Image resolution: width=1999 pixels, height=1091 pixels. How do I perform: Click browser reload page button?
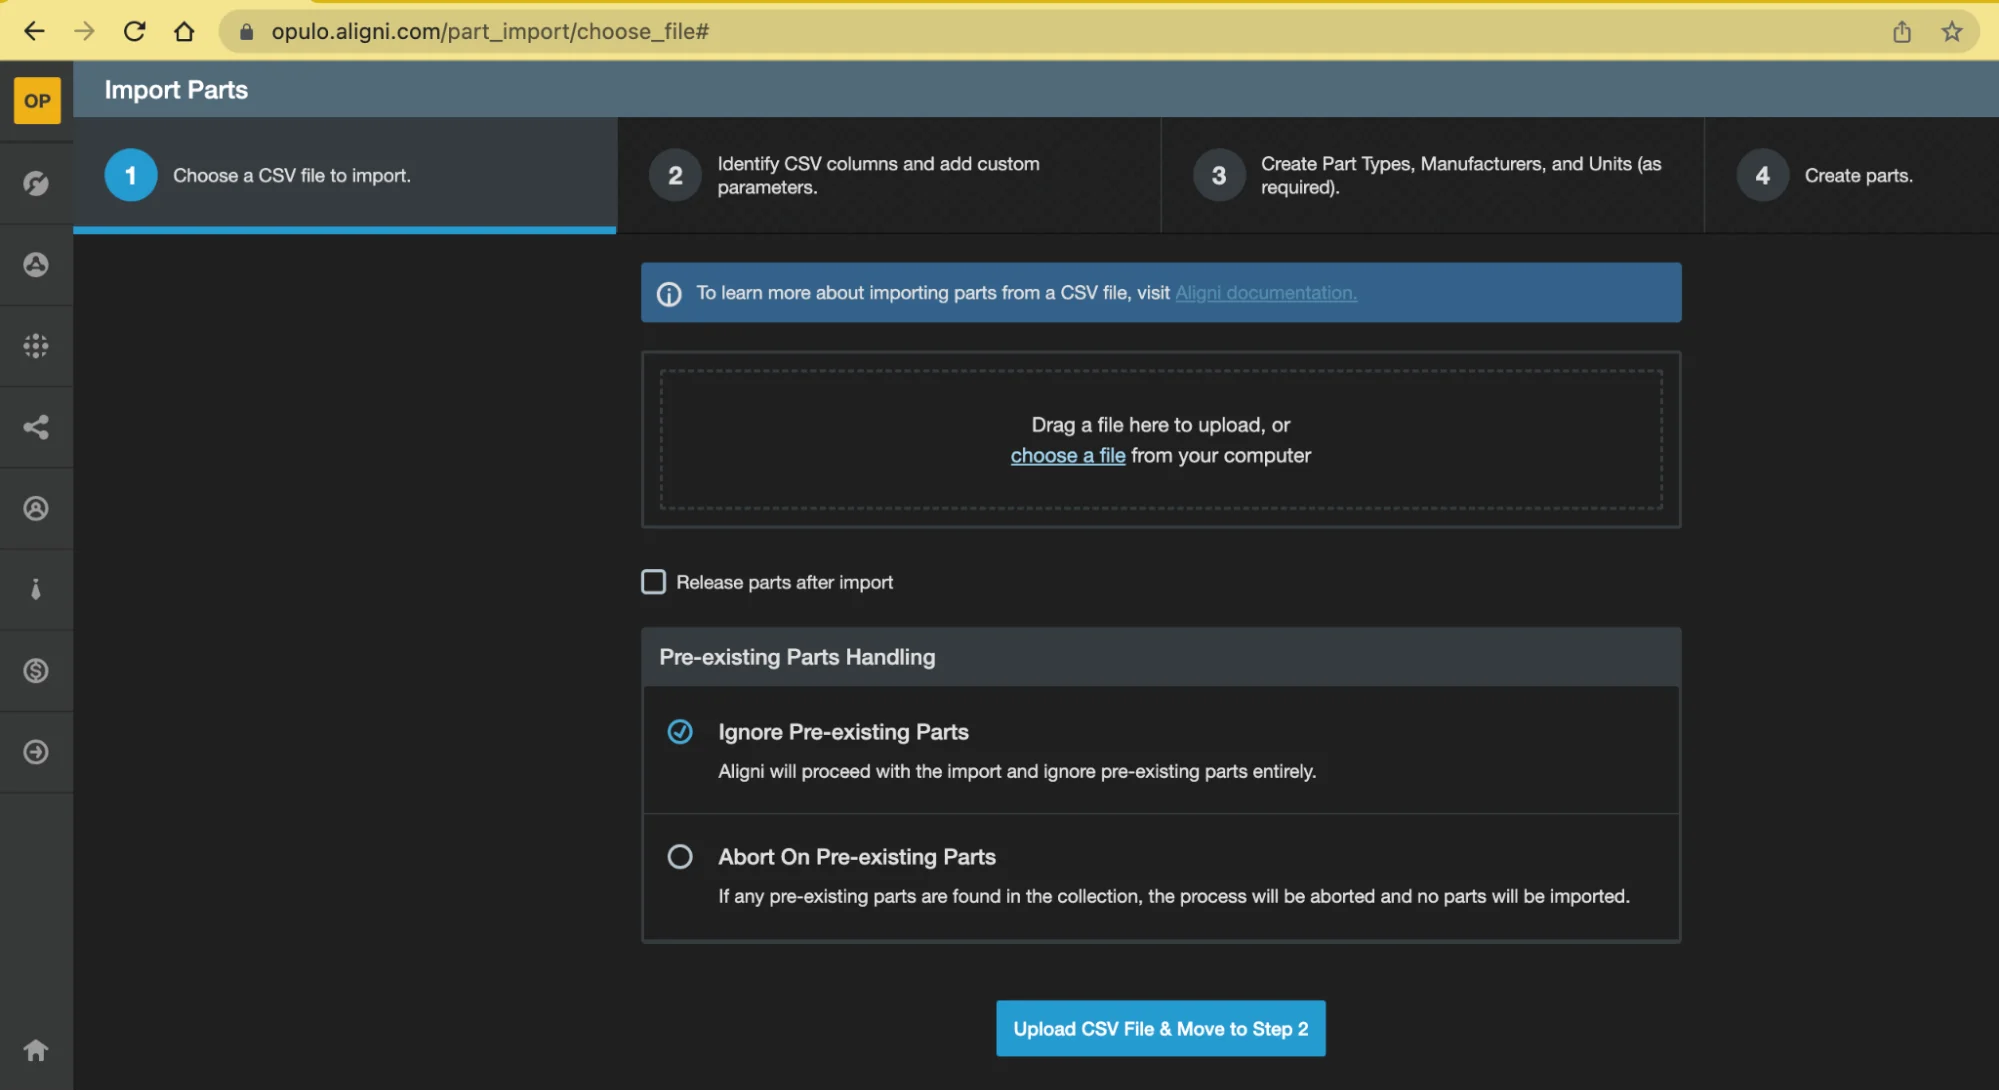(x=135, y=31)
